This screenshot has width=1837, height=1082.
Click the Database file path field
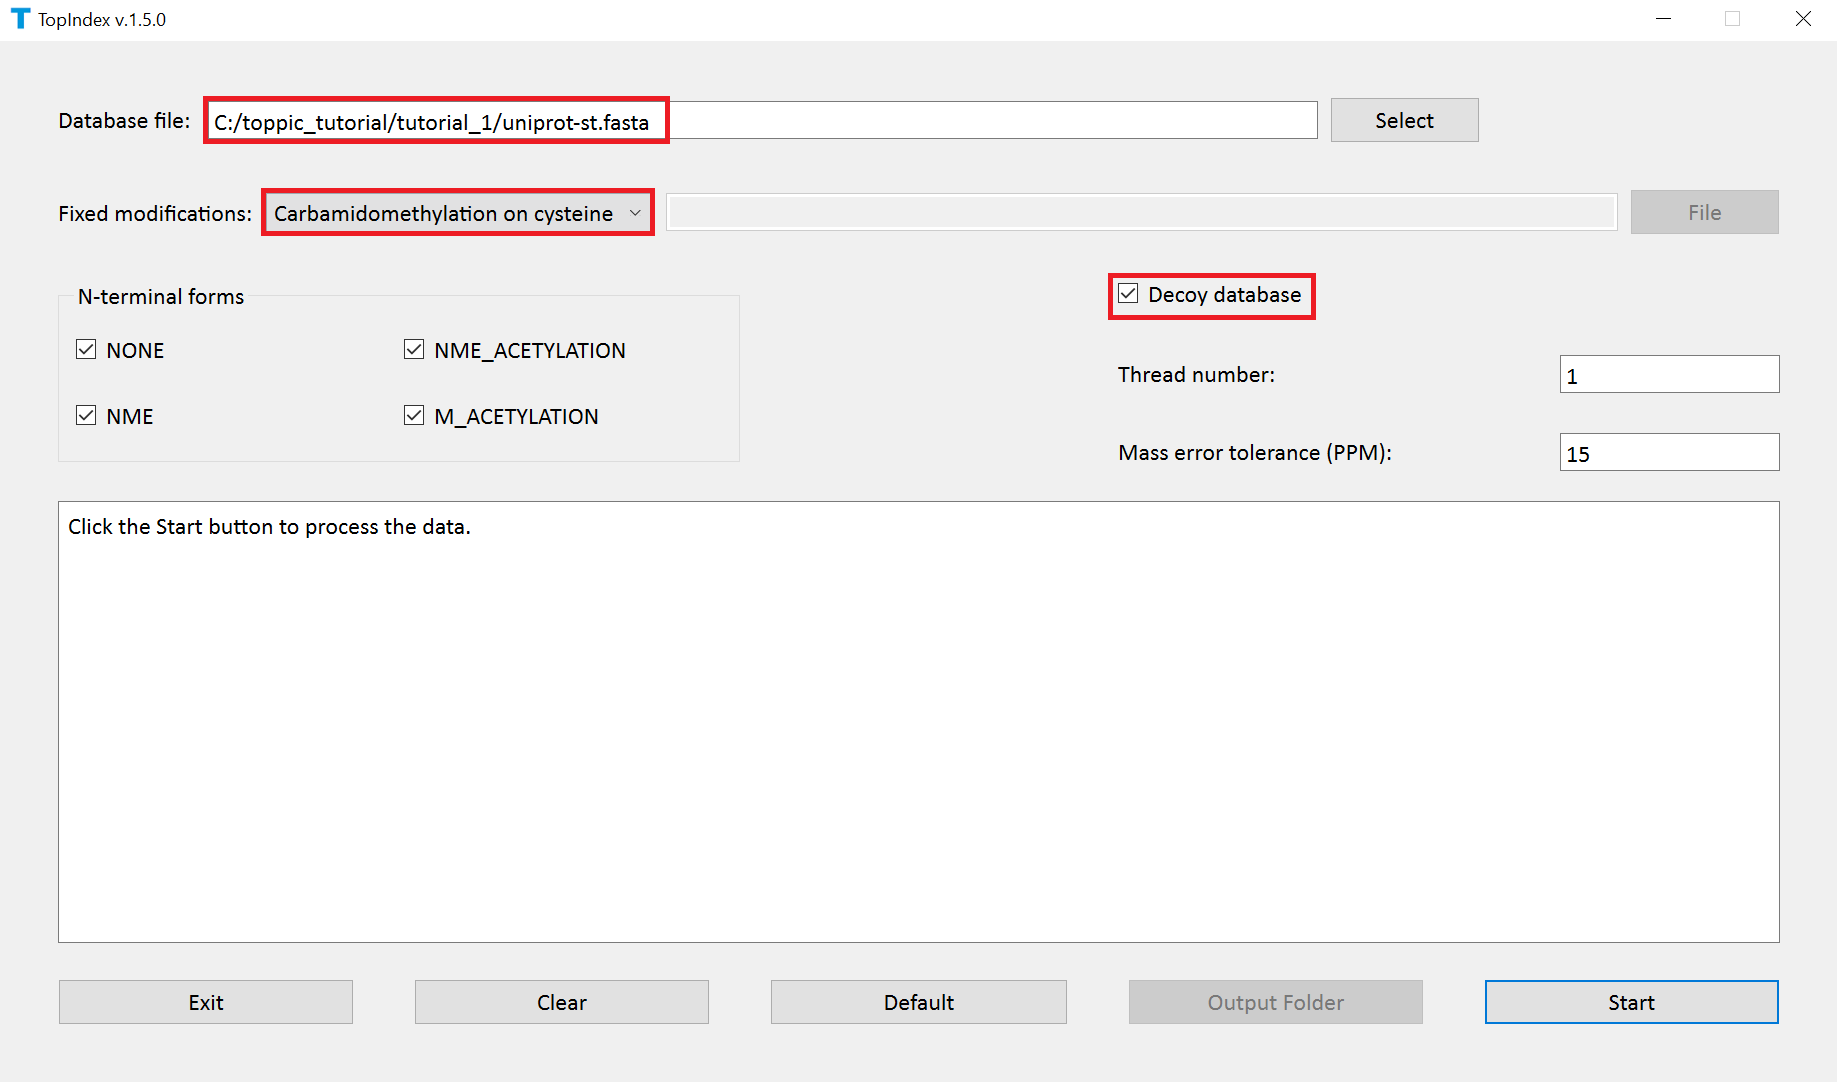[762, 121]
